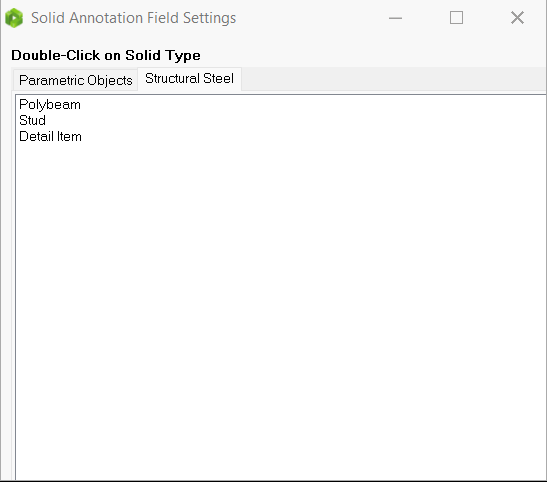Highlight the Polybeam entry

click(x=50, y=105)
